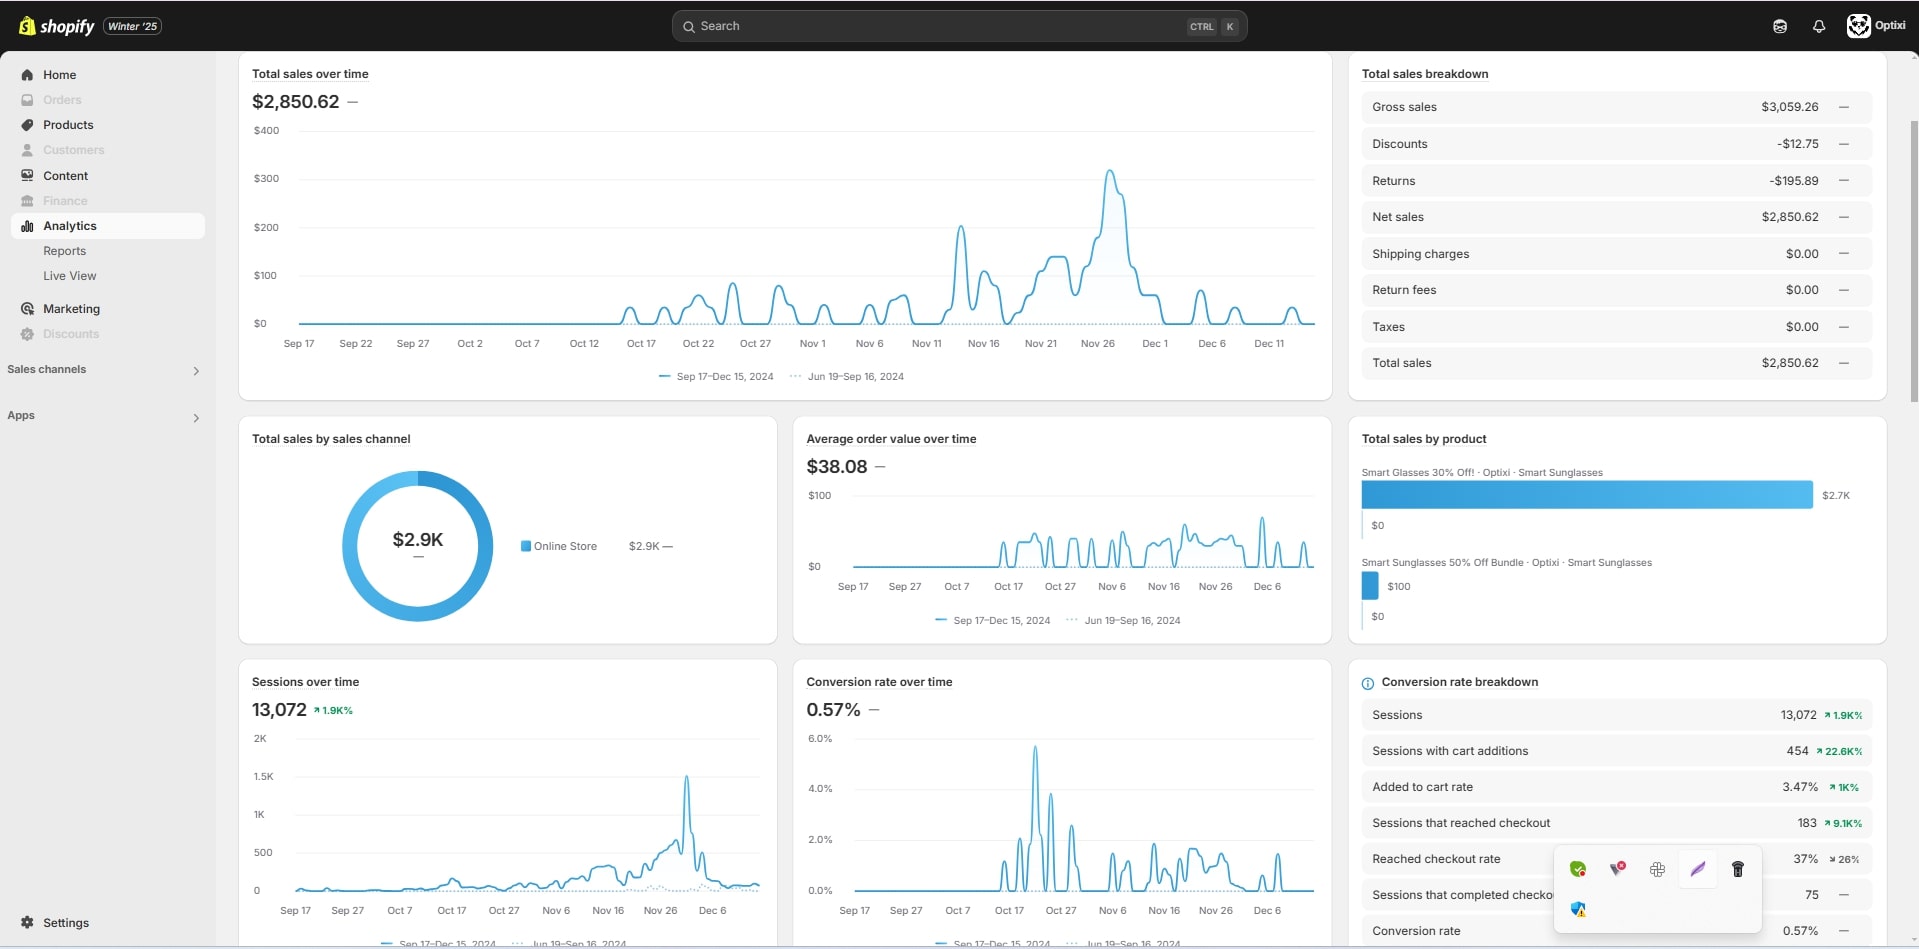The image size is (1919, 949).
Task: Click the Conversion rate breakdown info icon
Action: point(1367,683)
